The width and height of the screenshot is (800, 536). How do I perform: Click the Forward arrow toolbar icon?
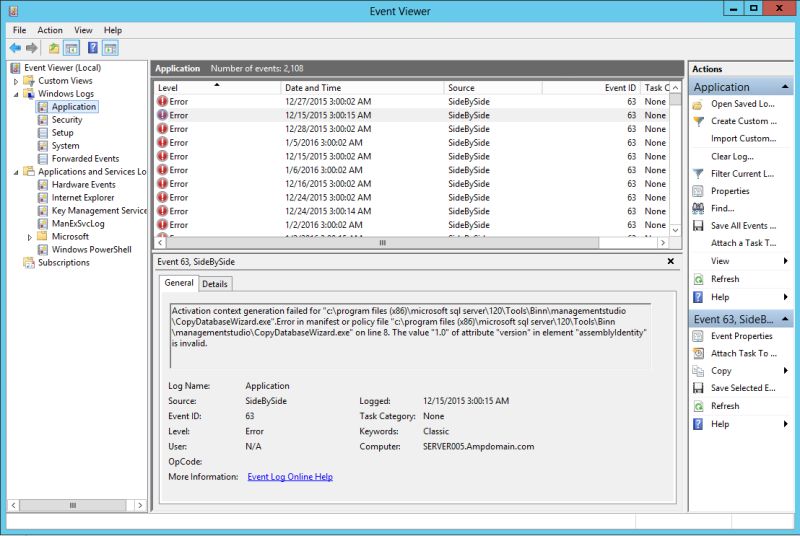point(32,48)
